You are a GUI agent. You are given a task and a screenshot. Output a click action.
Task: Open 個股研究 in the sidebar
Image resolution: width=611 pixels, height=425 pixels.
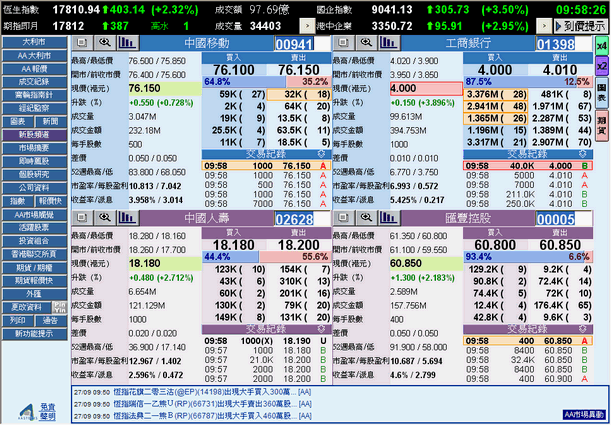click(x=35, y=175)
